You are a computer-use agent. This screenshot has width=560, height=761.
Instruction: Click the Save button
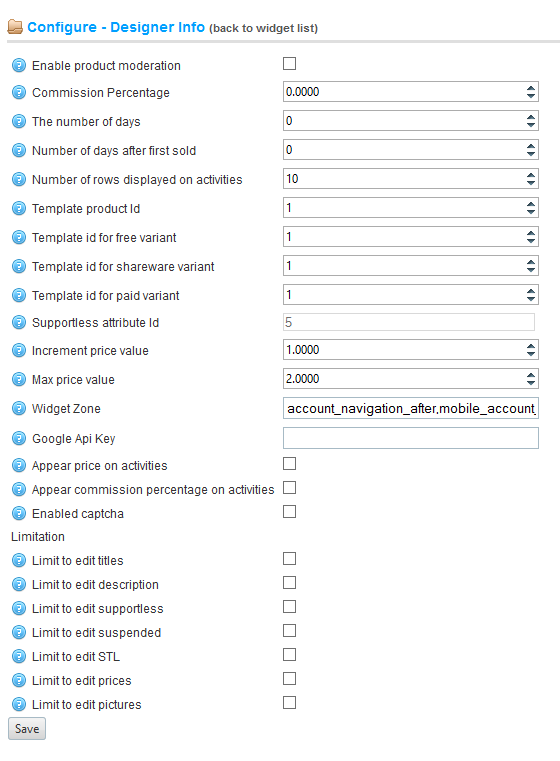27,729
